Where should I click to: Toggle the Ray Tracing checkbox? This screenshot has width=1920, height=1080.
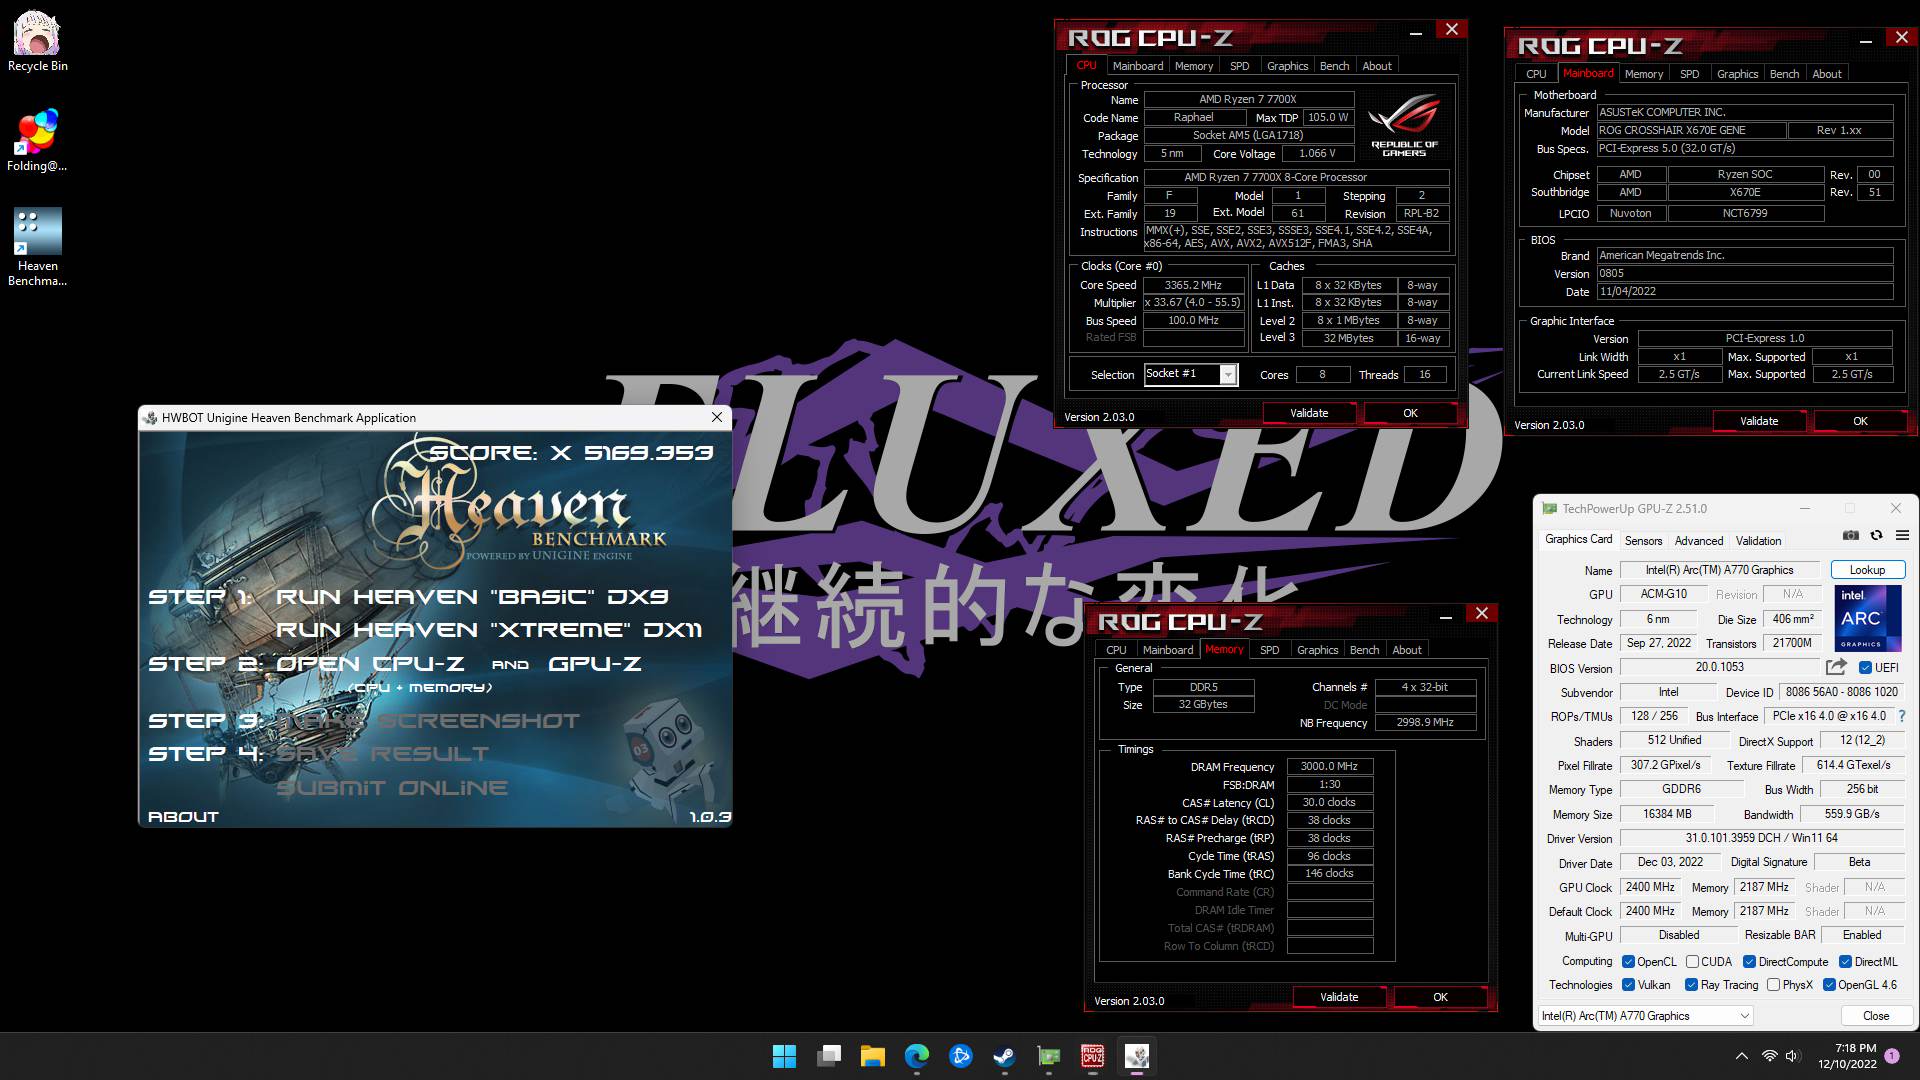(1691, 985)
